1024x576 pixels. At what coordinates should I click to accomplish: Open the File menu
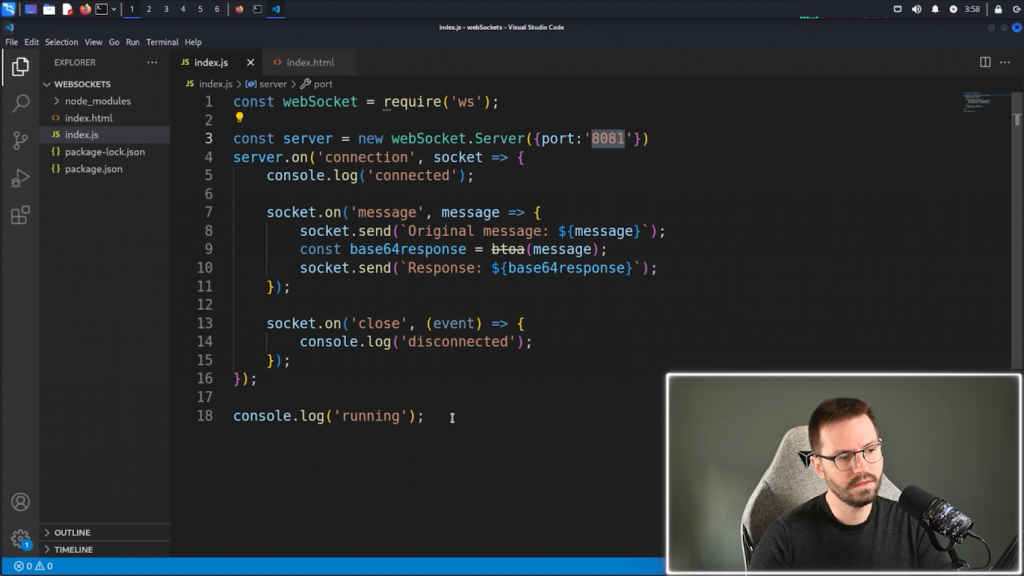[12, 42]
